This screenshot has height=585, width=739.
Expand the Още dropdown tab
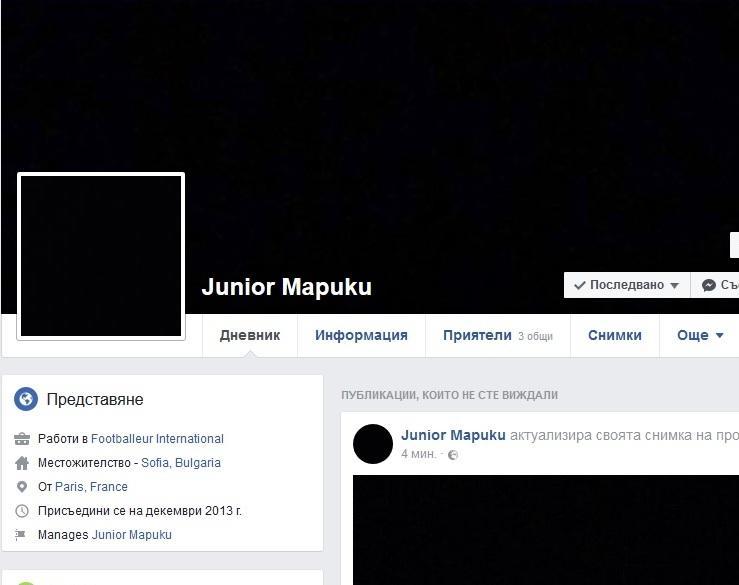(x=700, y=335)
